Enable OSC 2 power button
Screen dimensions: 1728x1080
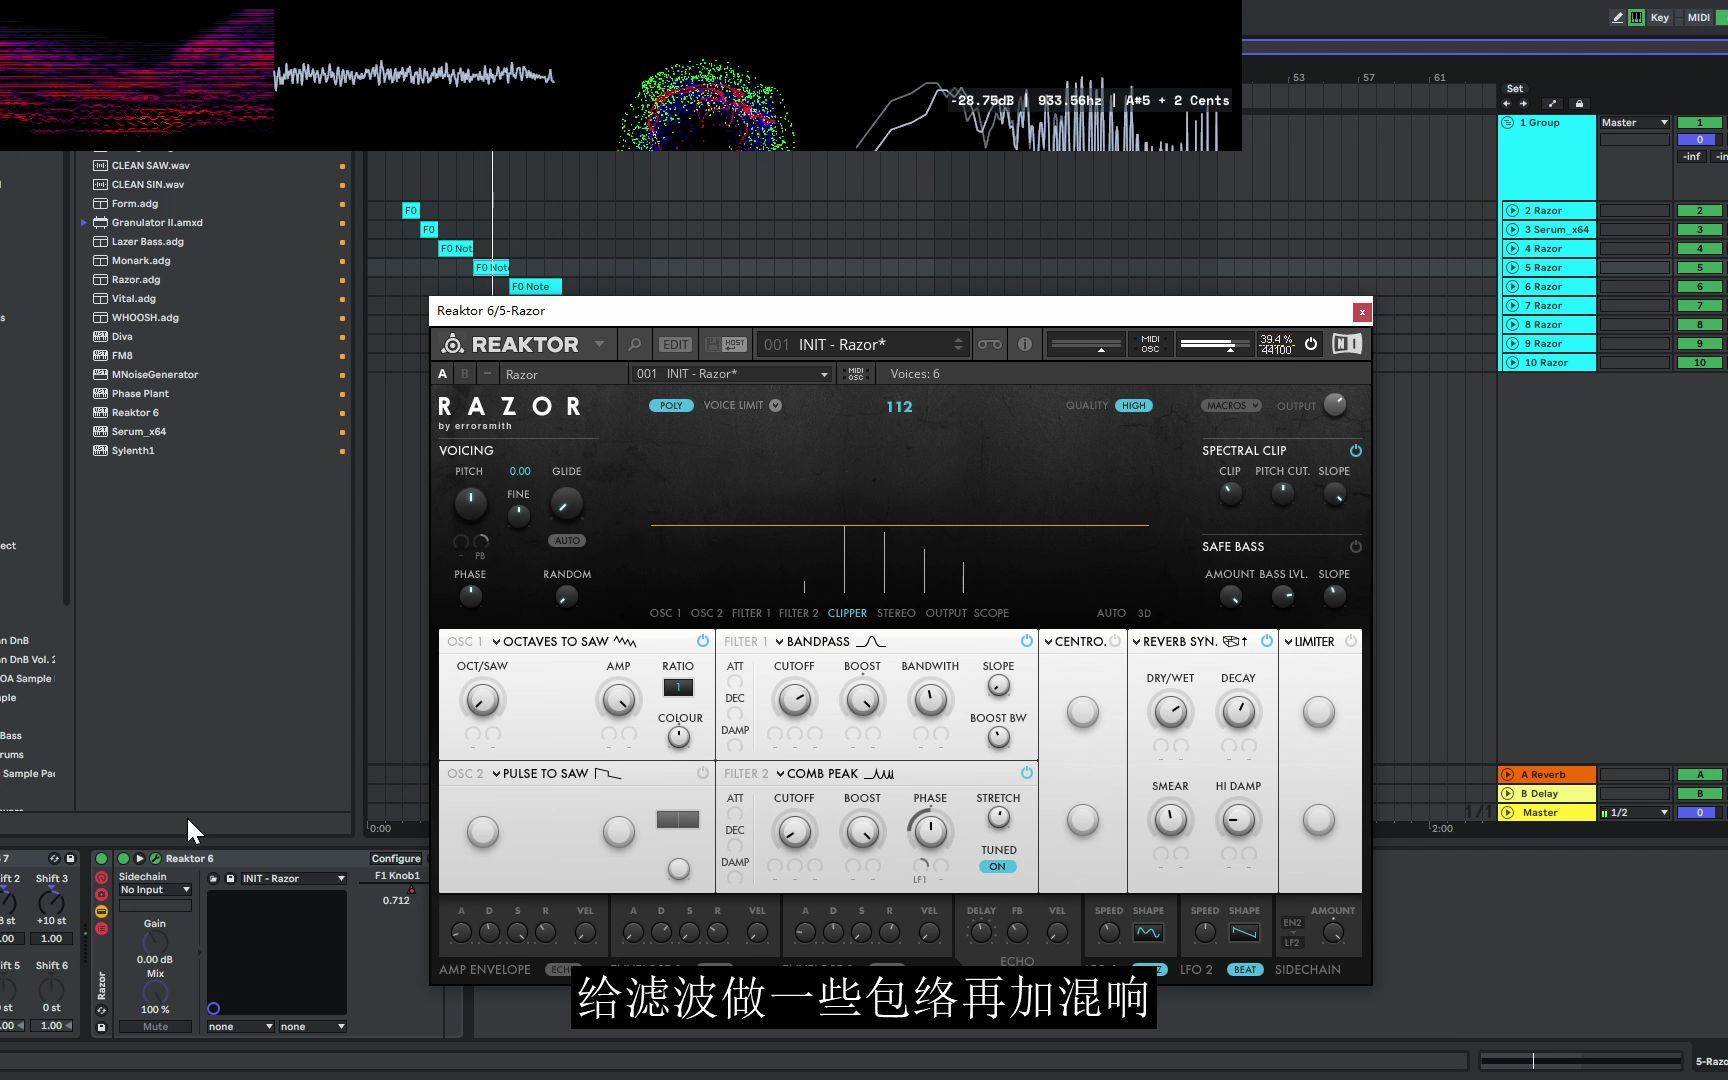703,773
